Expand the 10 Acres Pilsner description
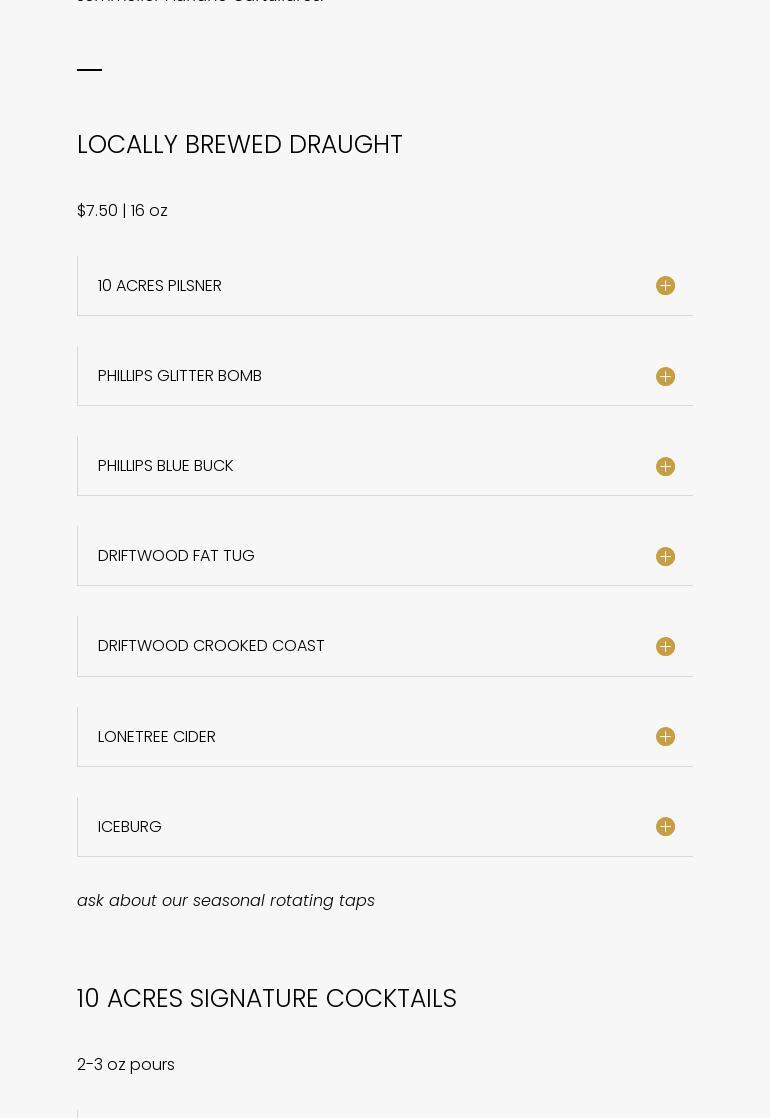 pos(160,286)
